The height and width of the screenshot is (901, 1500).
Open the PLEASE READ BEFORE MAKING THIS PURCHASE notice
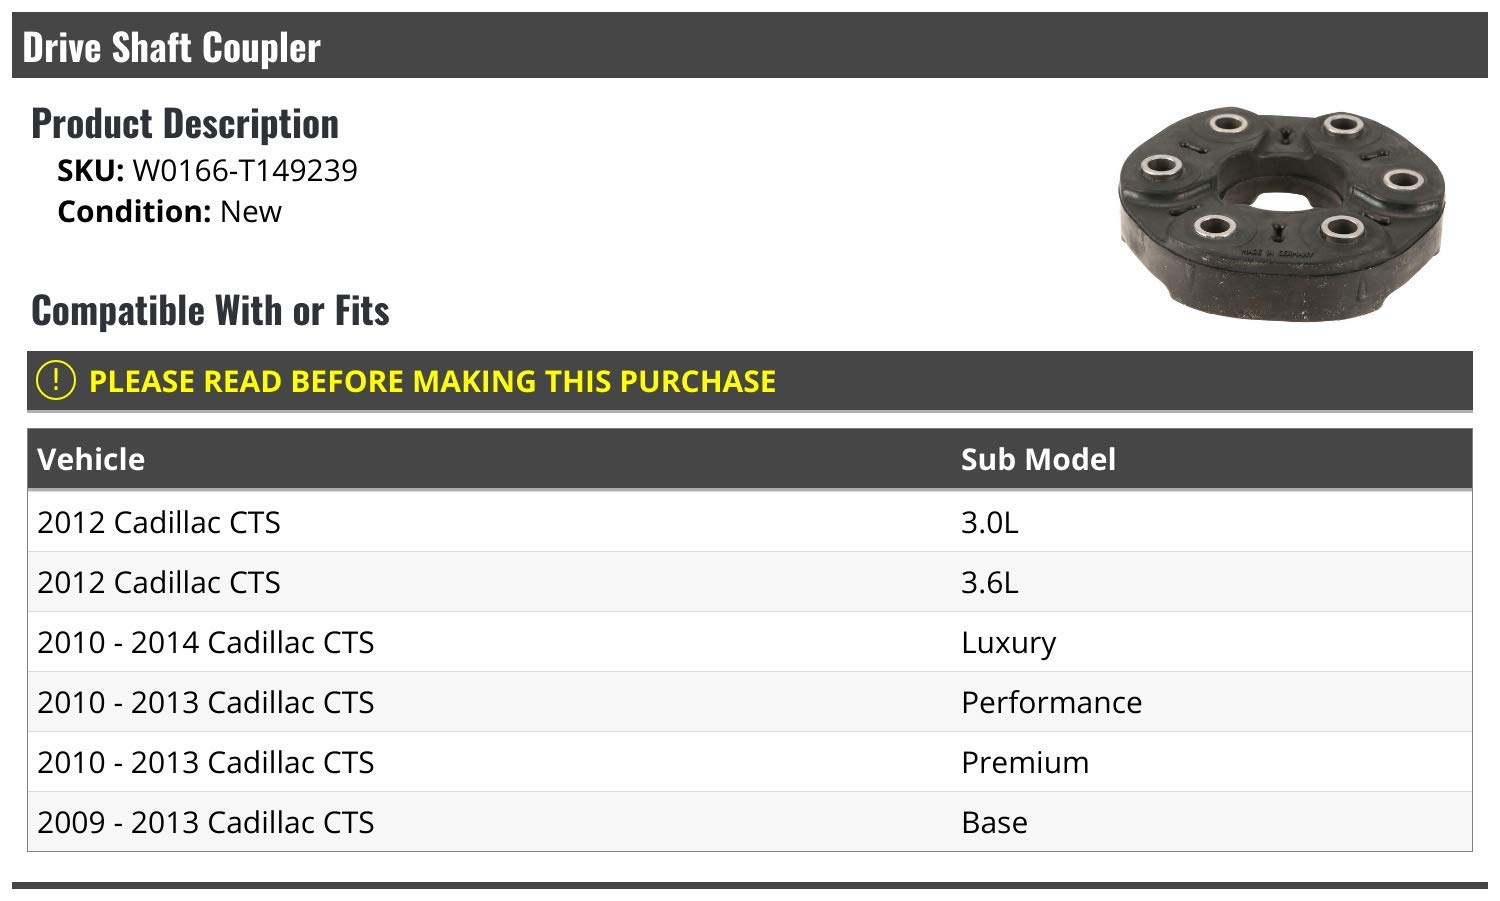[x=432, y=381]
